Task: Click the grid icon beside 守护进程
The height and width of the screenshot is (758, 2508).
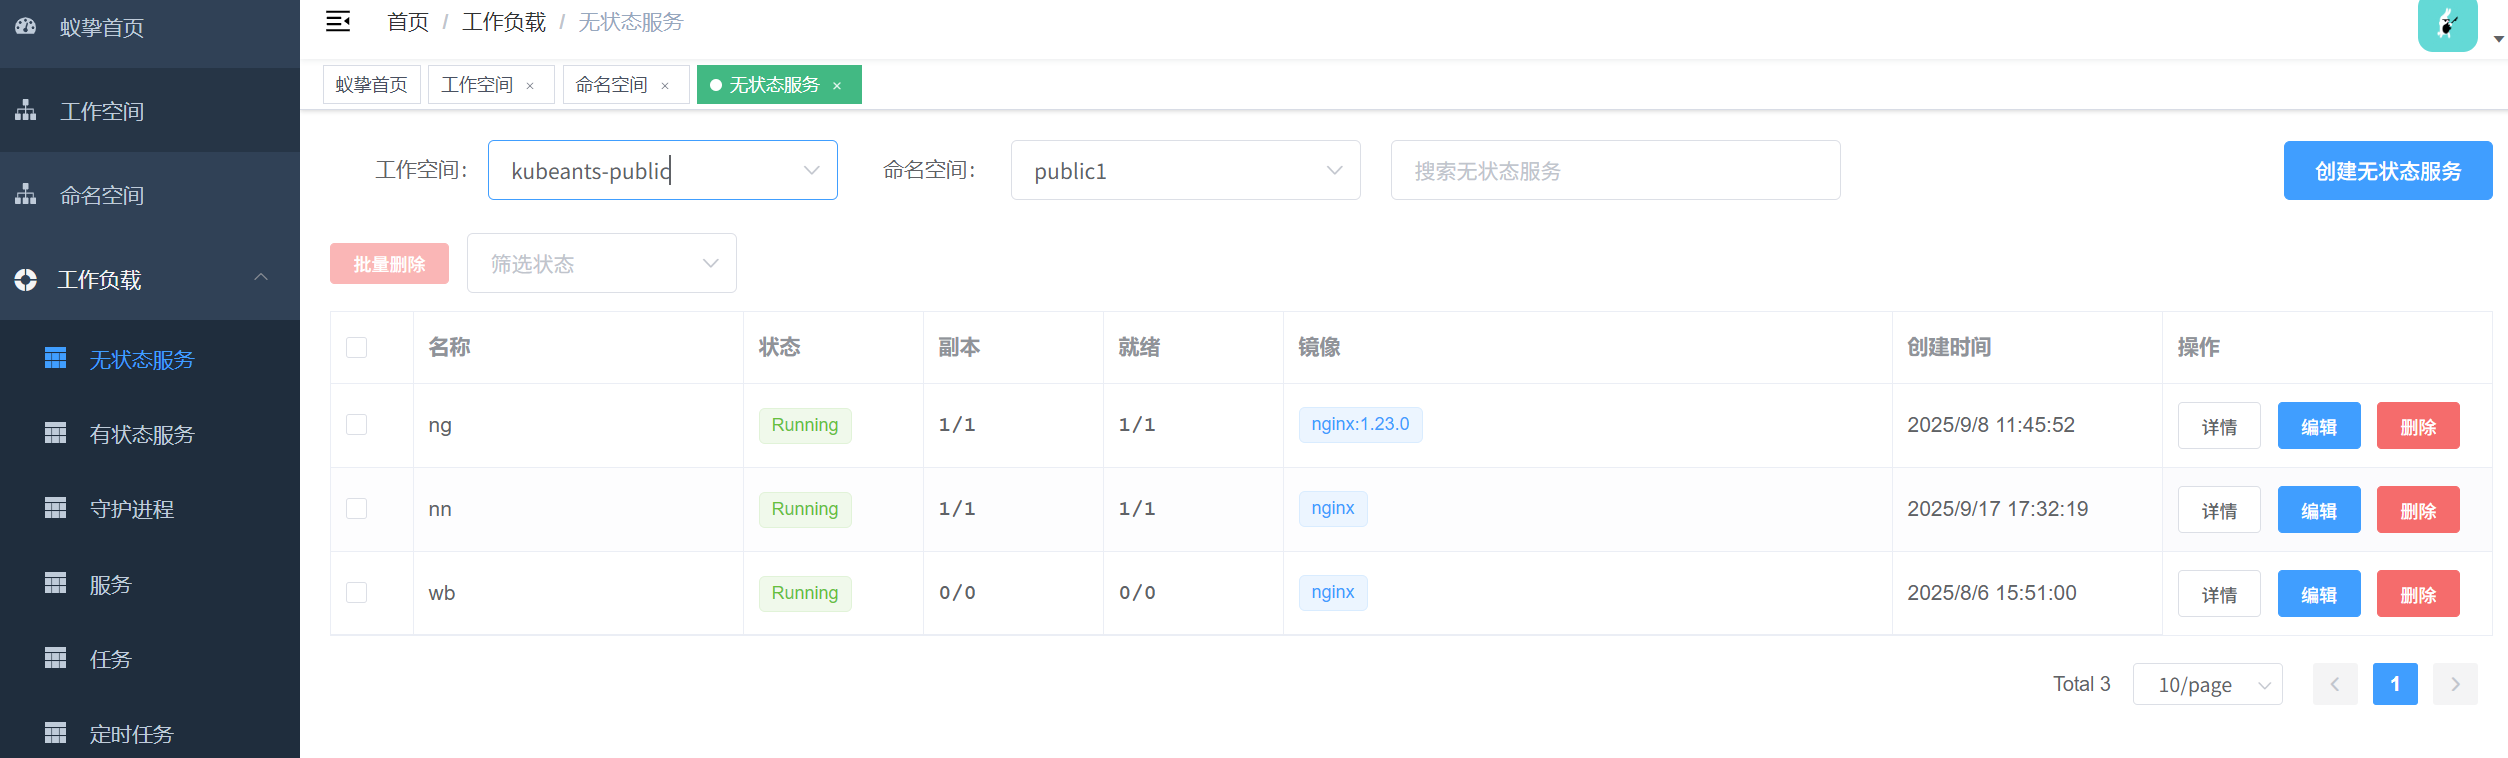Action: click(x=56, y=508)
